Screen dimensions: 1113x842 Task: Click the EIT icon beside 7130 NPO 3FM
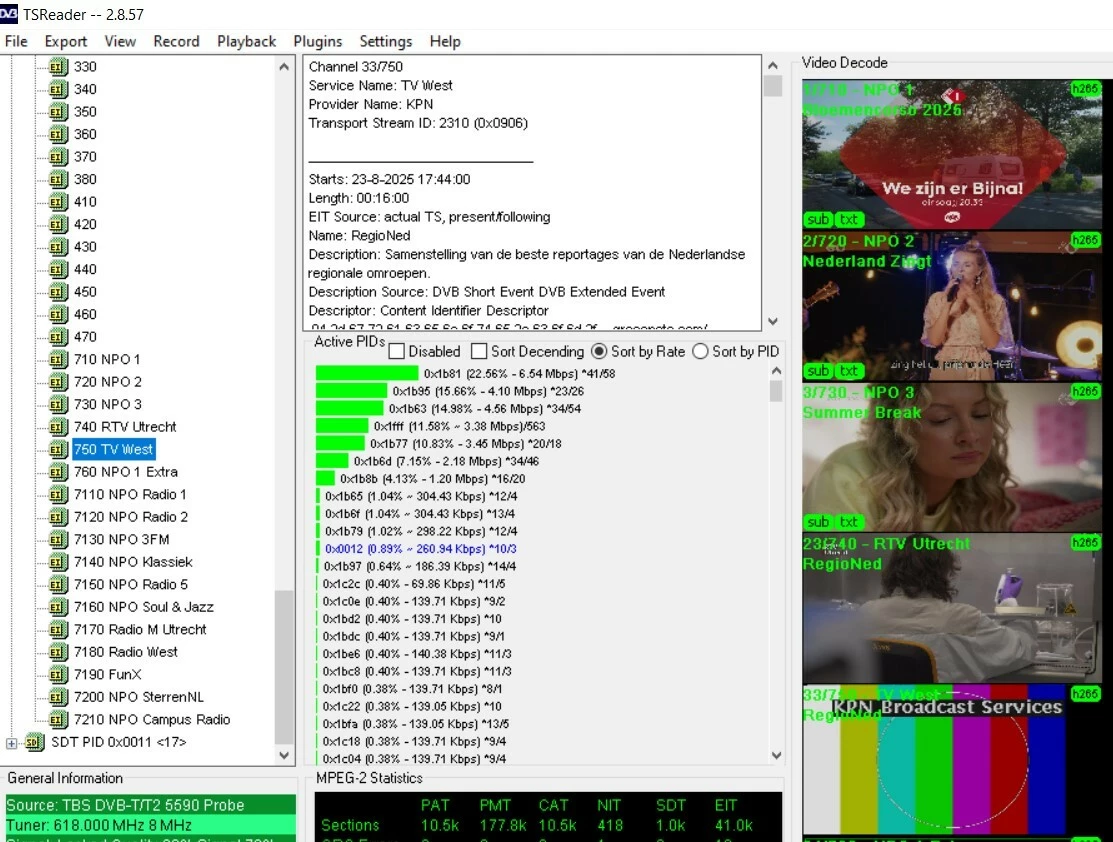(58, 539)
